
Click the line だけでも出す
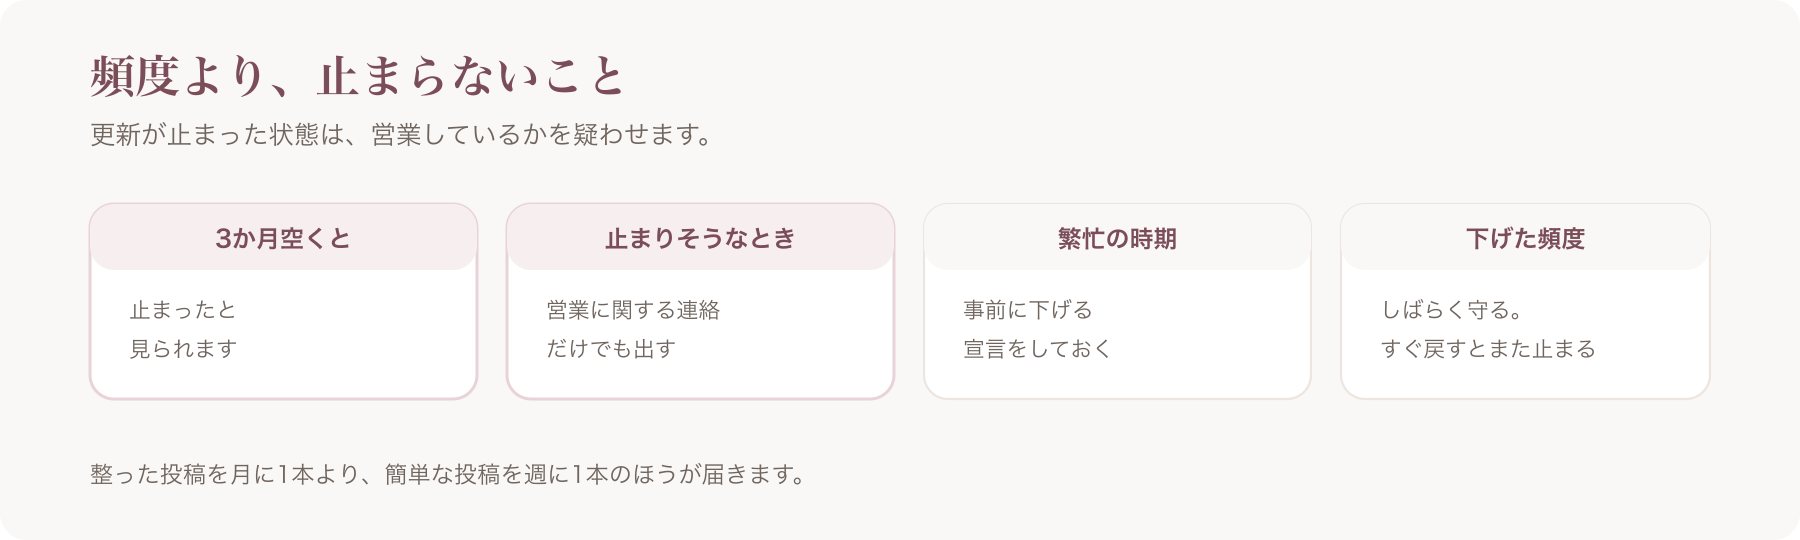pos(611,349)
